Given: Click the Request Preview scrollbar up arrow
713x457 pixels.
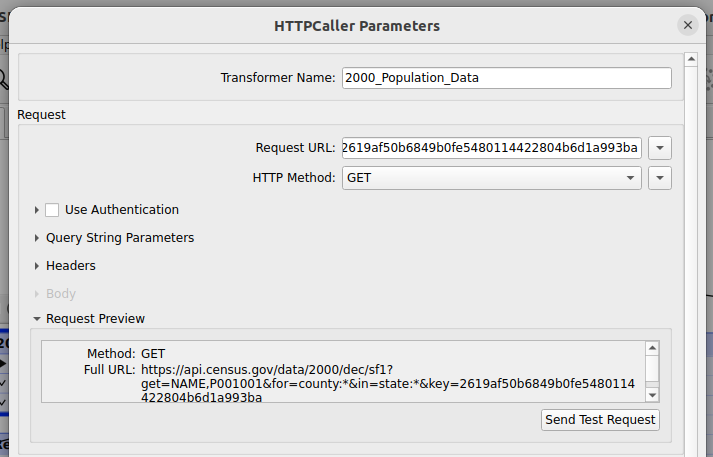Looking at the screenshot, I should 652,348.
